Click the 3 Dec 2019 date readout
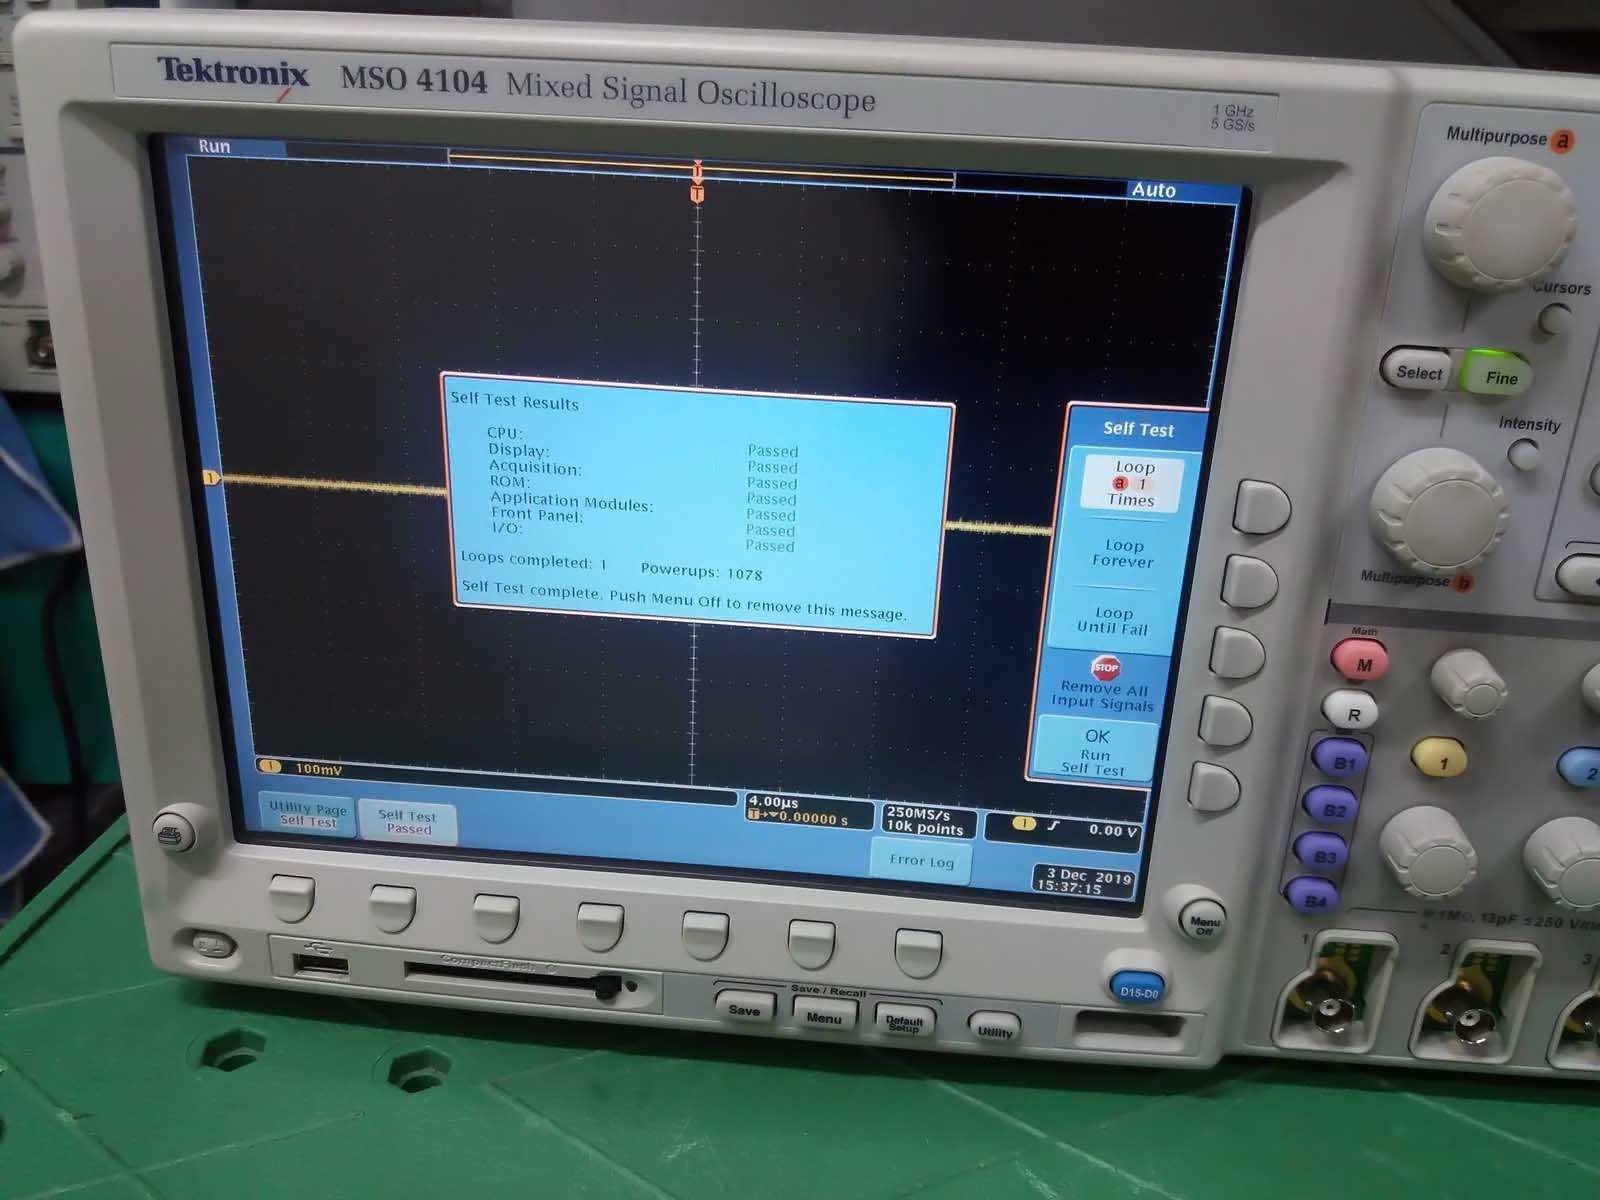 [x=1084, y=881]
